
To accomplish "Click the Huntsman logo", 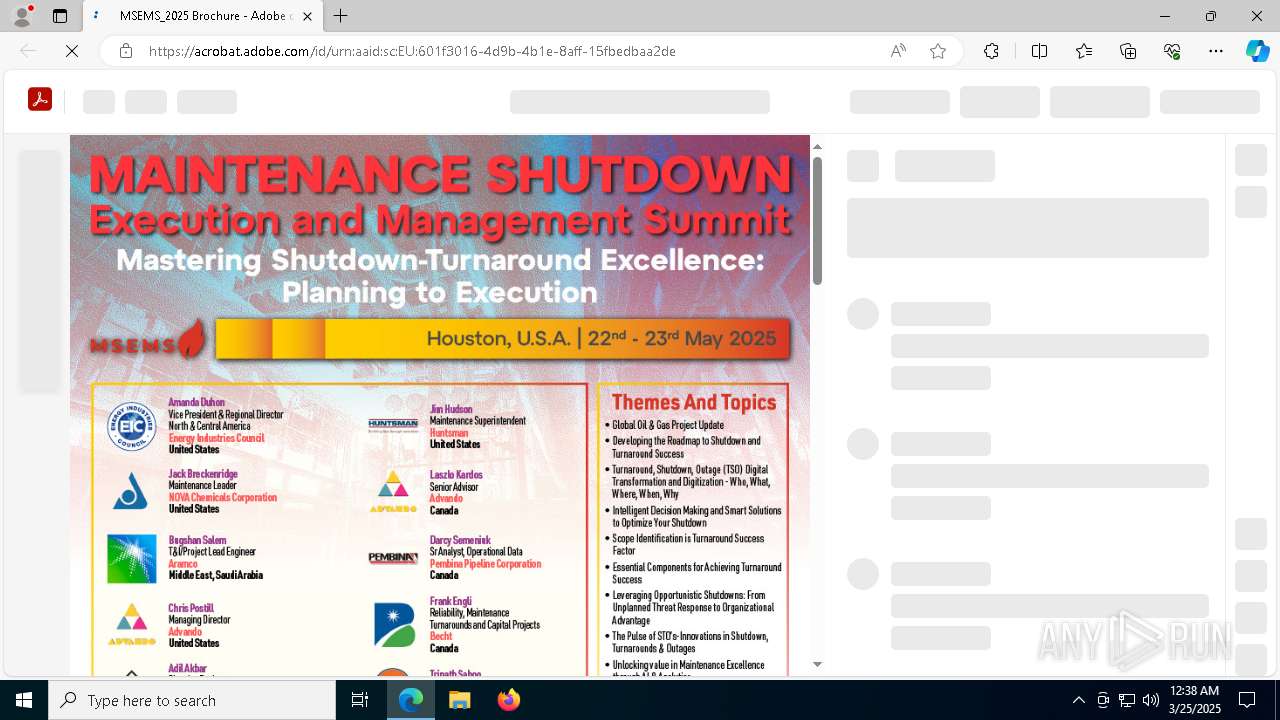I will click(393, 425).
